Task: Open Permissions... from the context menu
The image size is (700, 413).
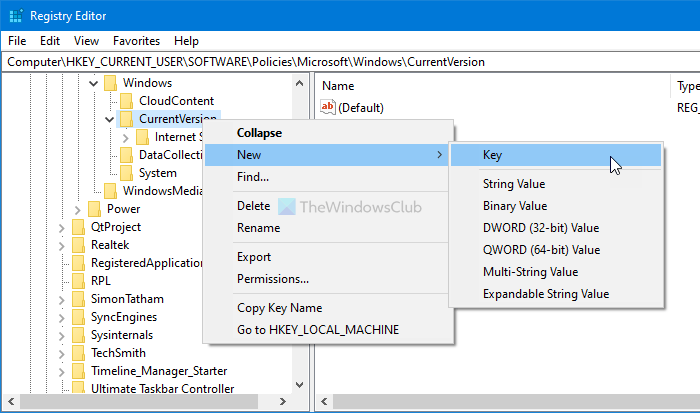Action: coord(327,279)
